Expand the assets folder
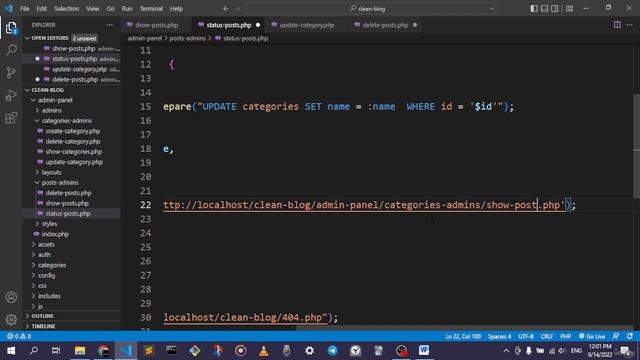 (46, 244)
